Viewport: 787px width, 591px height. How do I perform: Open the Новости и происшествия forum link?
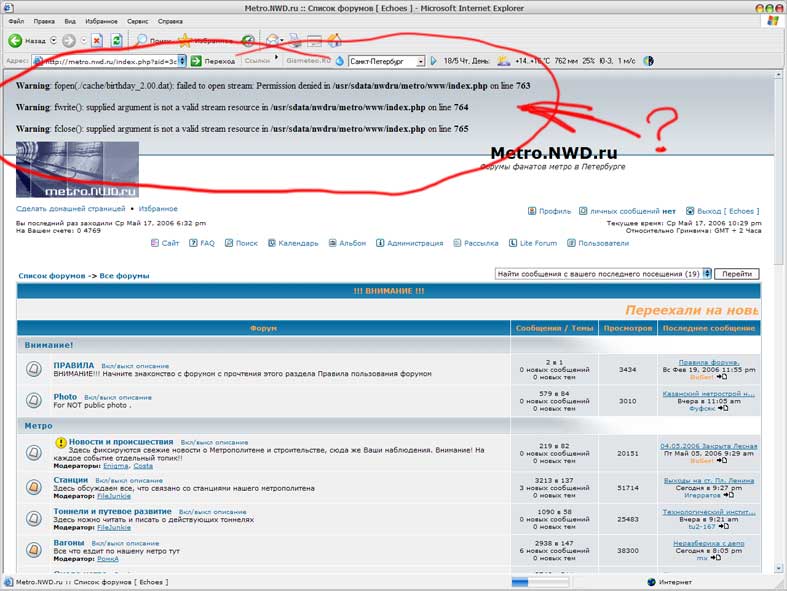tap(120, 441)
